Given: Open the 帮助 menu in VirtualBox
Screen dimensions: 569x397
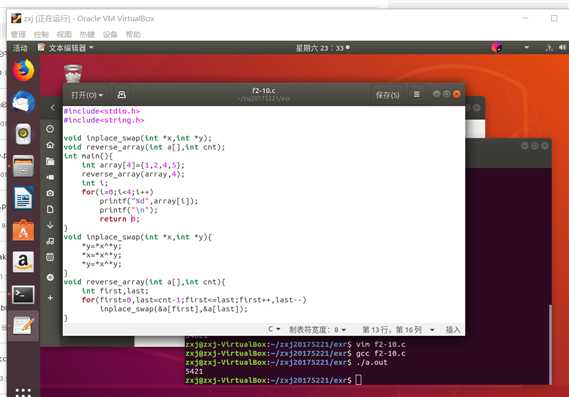Looking at the screenshot, I should [x=133, y=34].
